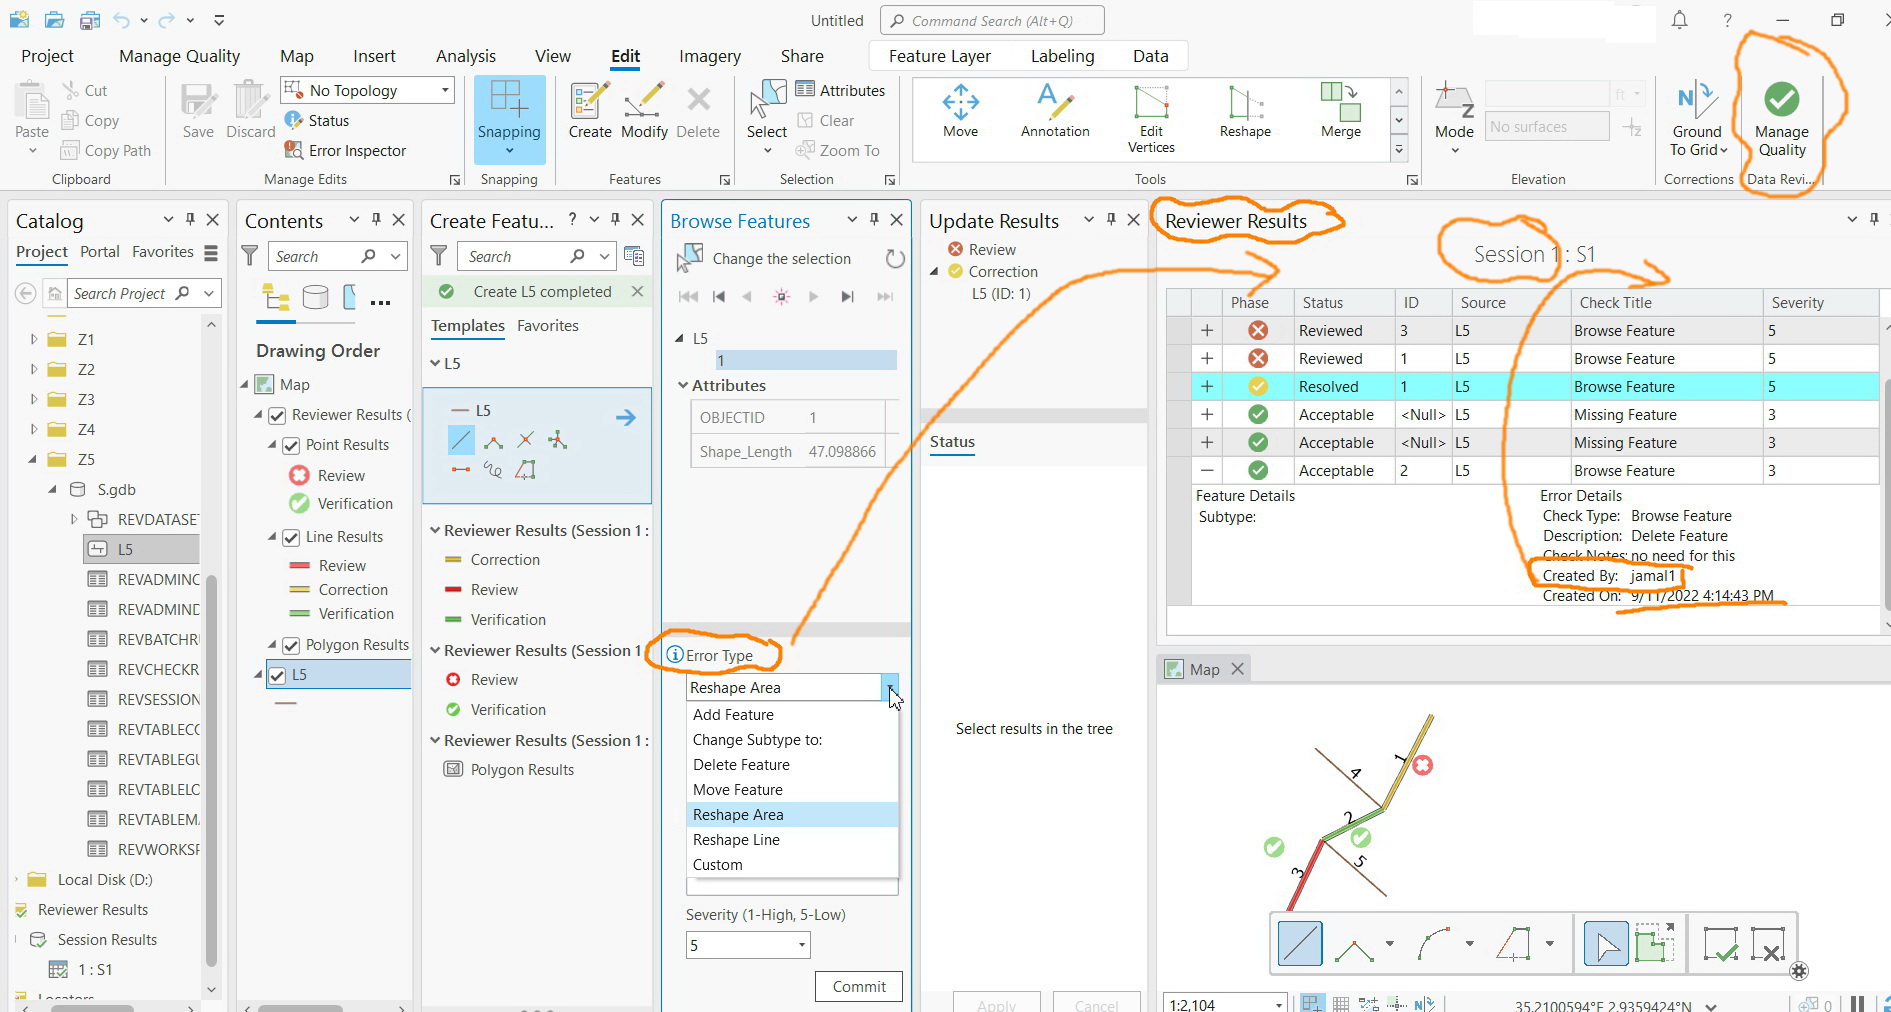Toggle L5 layer visibility checkbox
The height and width of the screenshot is (1012, 1891).
277,675
